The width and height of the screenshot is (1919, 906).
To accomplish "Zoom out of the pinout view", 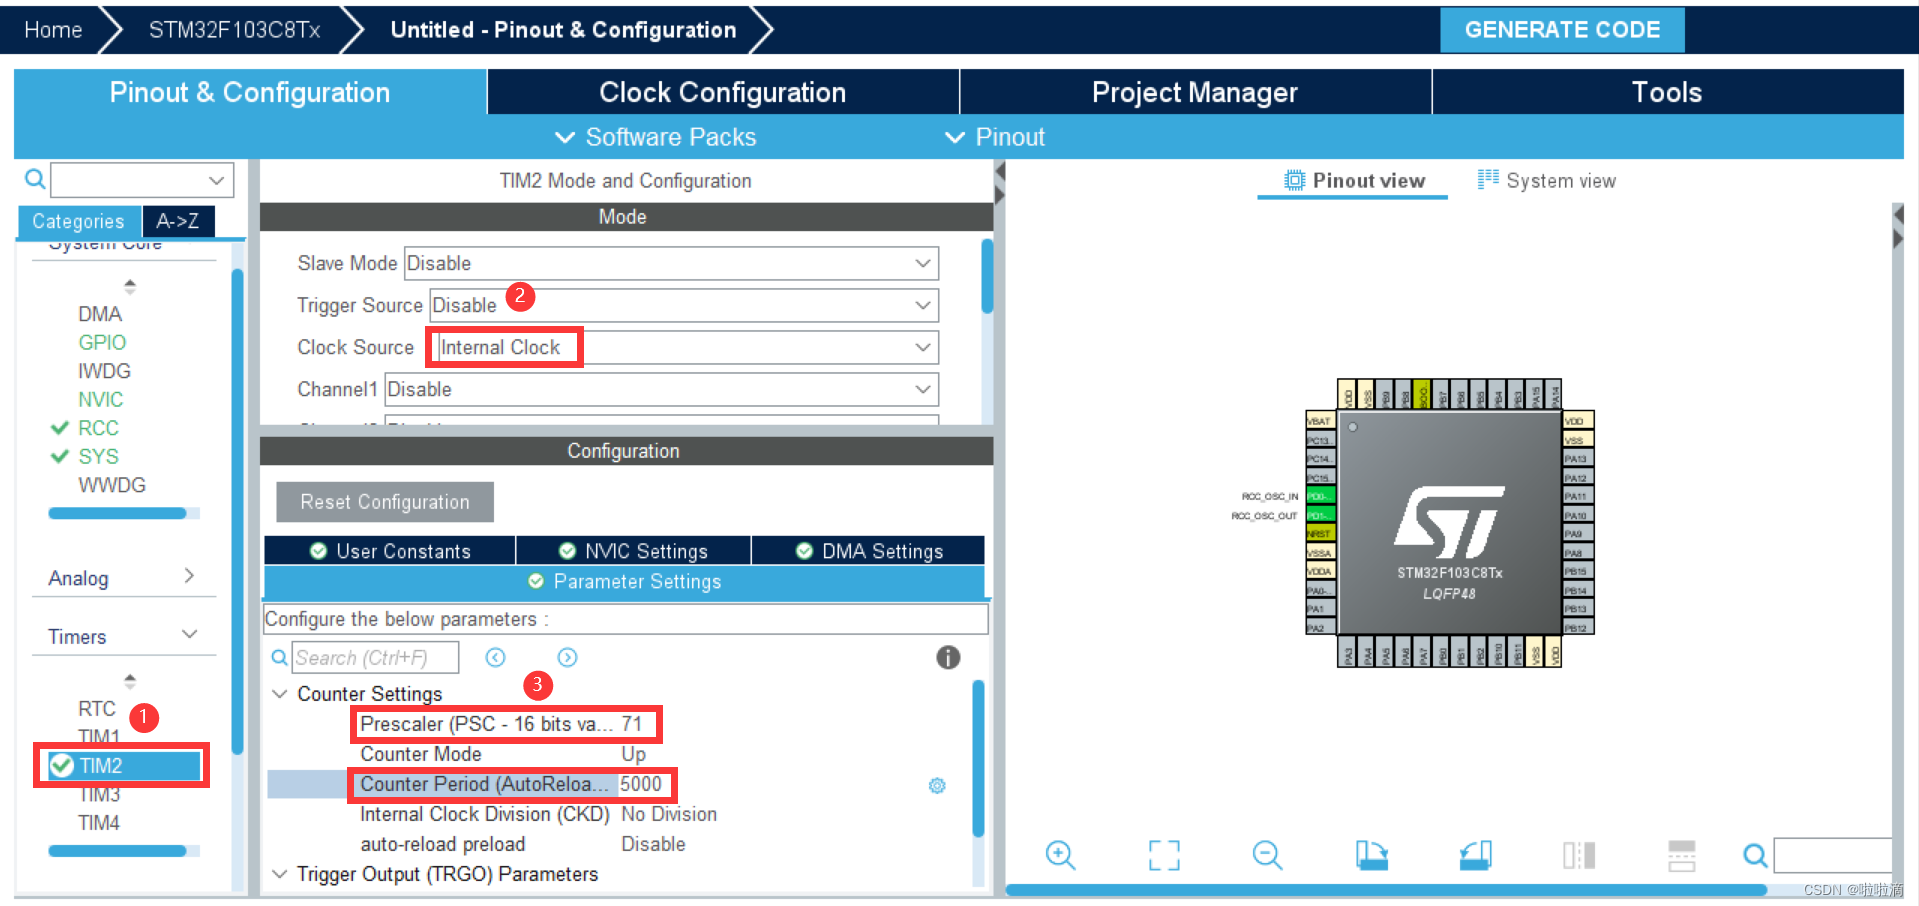I will coord(1267,855).
